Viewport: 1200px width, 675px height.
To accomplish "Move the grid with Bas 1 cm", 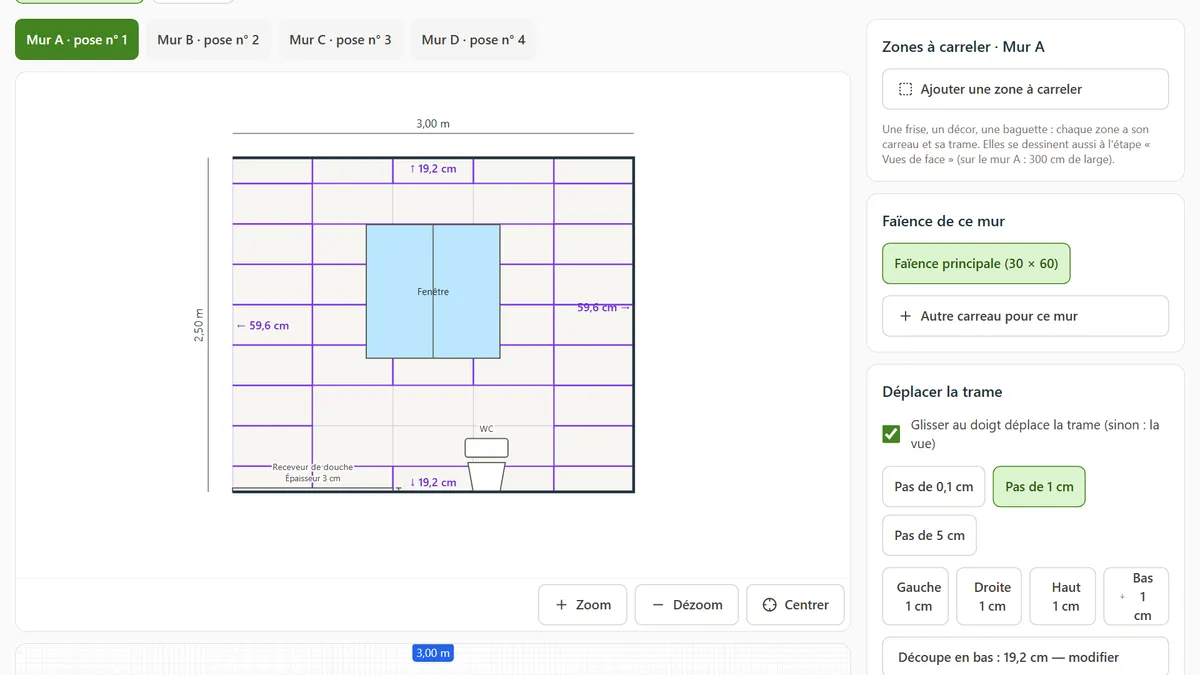I will pos(1136,597).
